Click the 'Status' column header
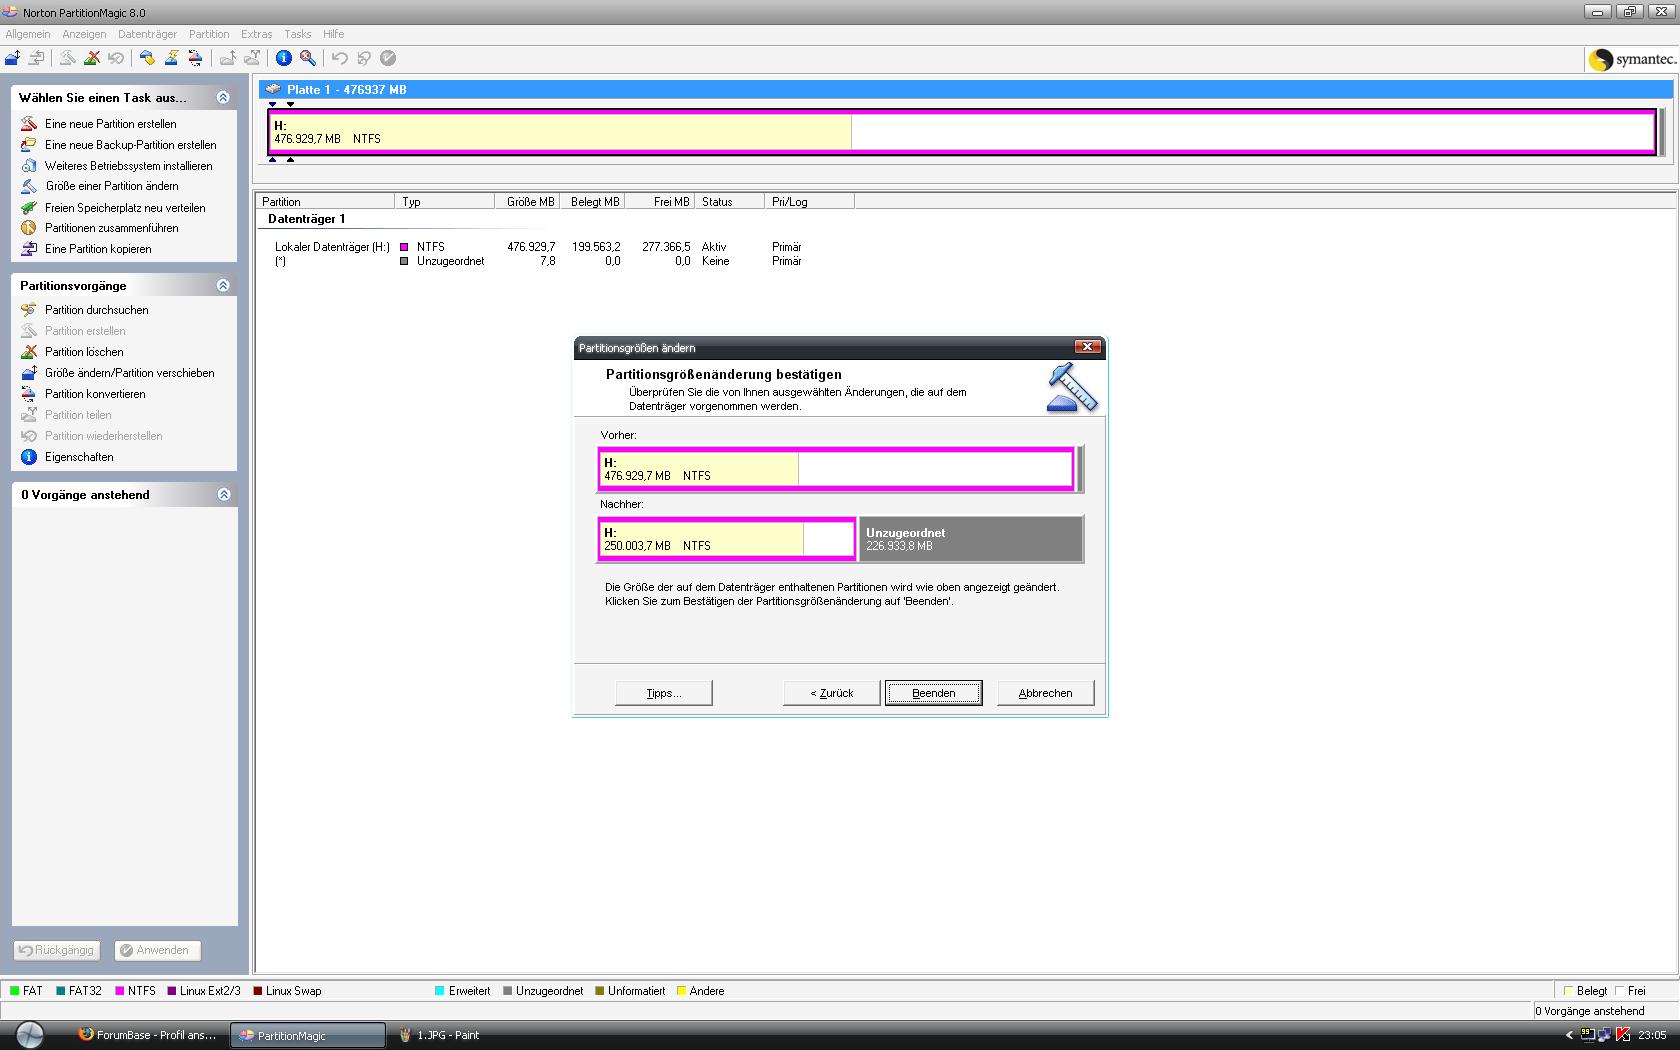 (x=729, y=201)
